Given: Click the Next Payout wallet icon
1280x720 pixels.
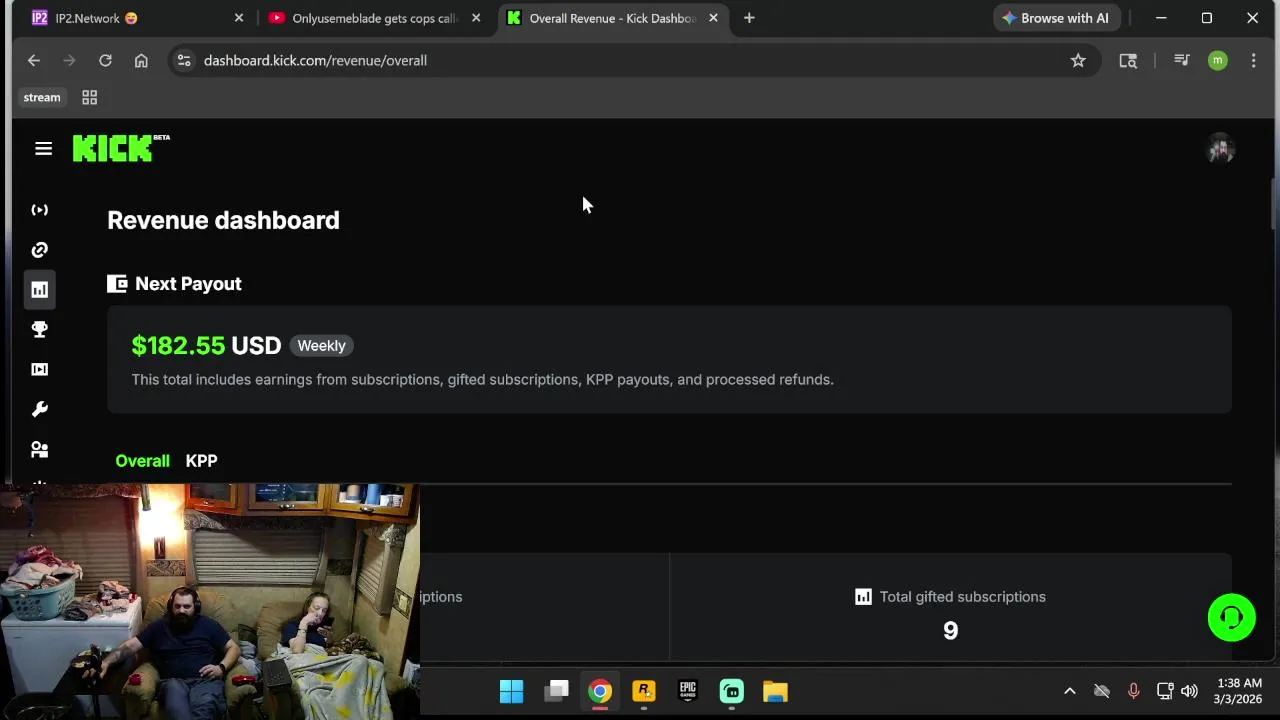Looking at the screenshot, I should point(117,284).
